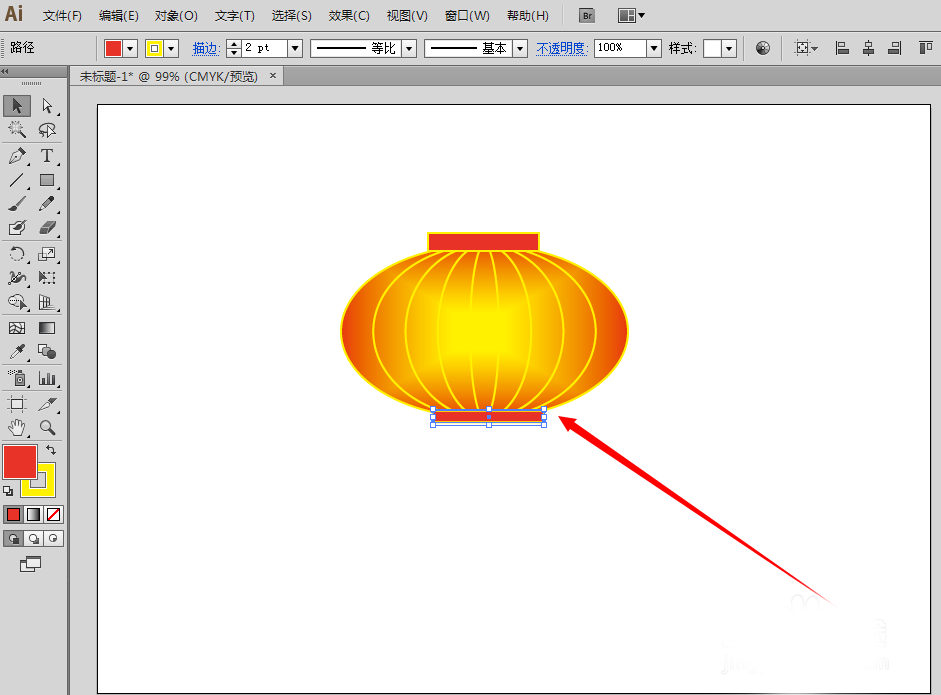The width and height of the screenshot is (941, 695).
Task: Select the Gradient tool
Action: point(47,328)
